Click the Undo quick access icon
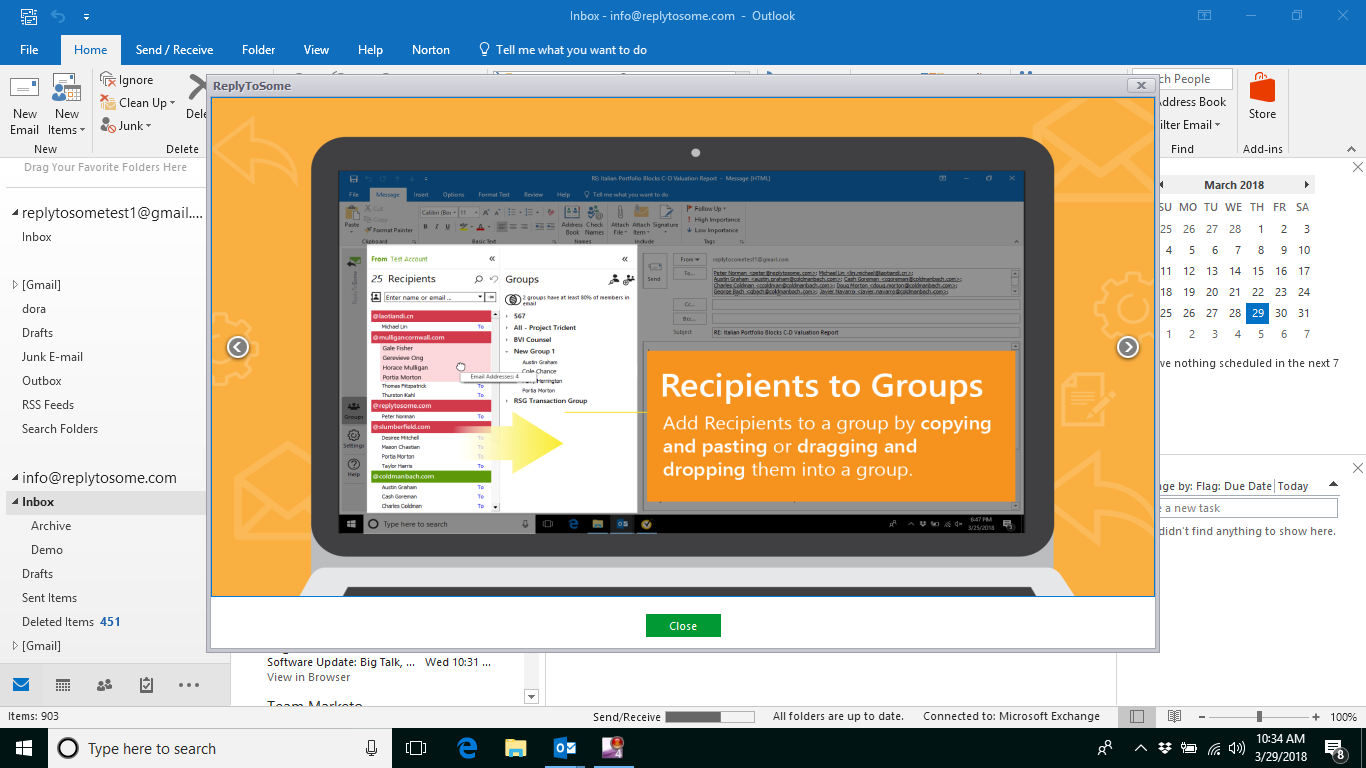The image size is (1366, 768). point(58,16)
